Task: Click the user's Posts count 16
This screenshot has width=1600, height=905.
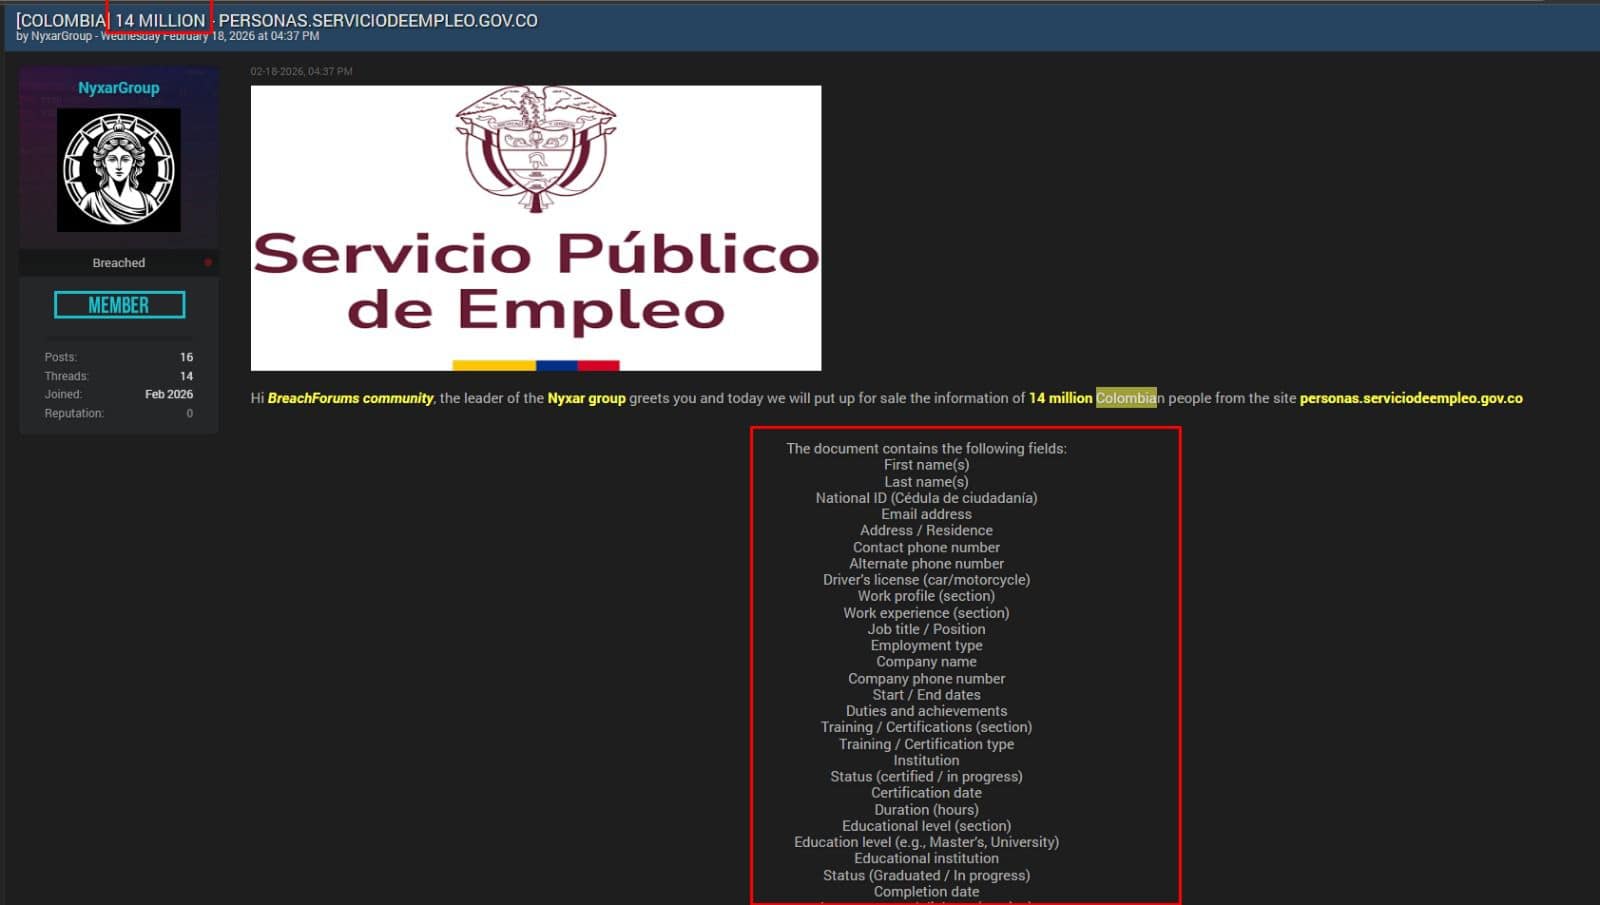Action: coord(186,357)
